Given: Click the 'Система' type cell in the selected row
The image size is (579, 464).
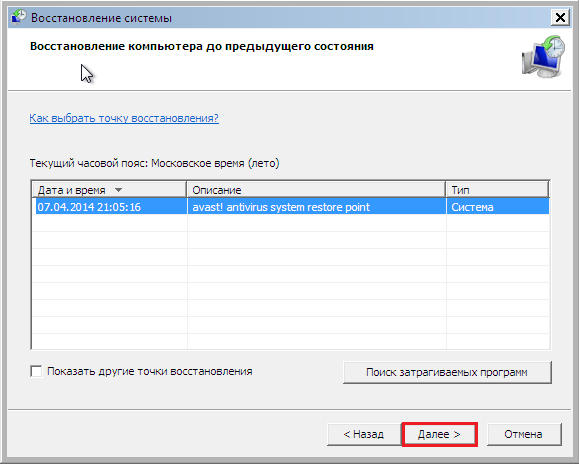Looking at the screenshot, I should (x=472, y=207).
